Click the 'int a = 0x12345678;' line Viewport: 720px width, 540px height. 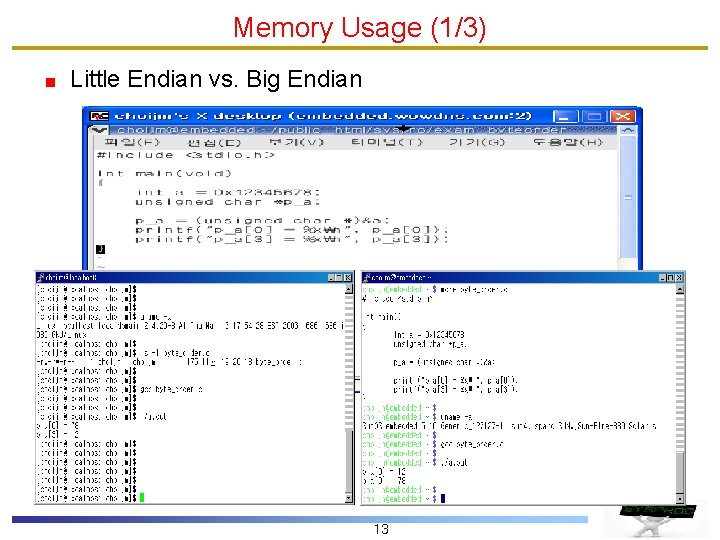click(228, 192)
